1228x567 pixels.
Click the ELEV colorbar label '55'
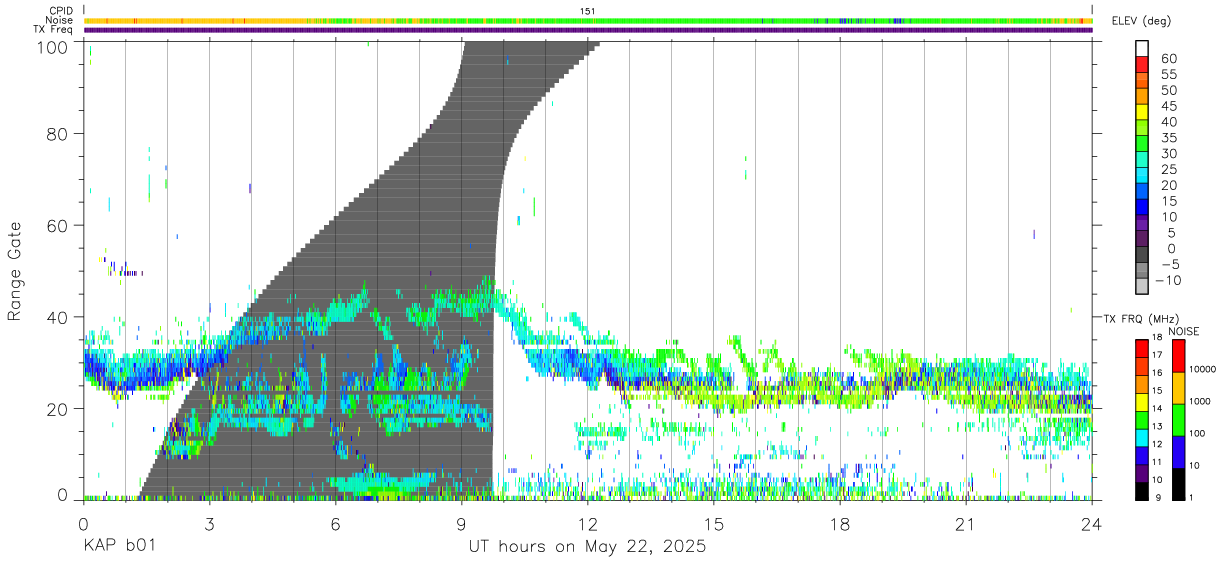pyautogui.click(x=1169, y=74)
